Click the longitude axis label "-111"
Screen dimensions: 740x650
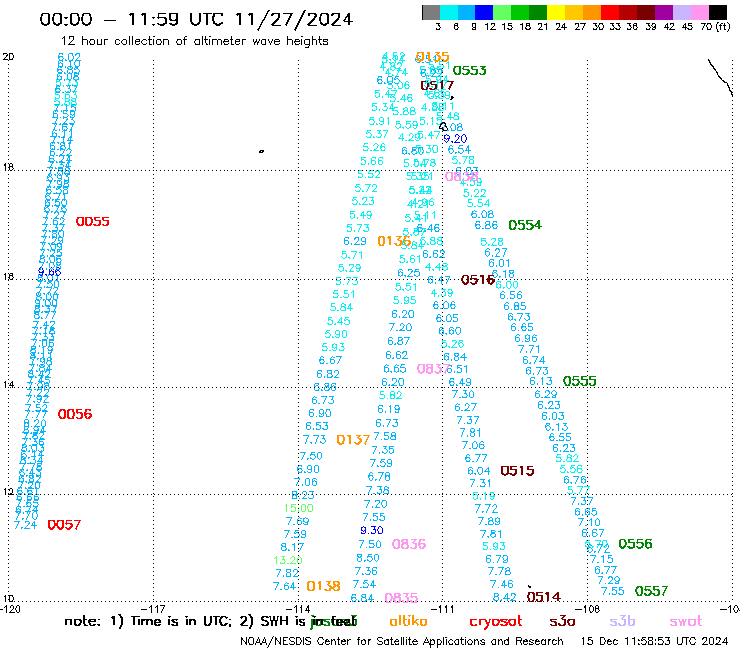coord(443,609)
